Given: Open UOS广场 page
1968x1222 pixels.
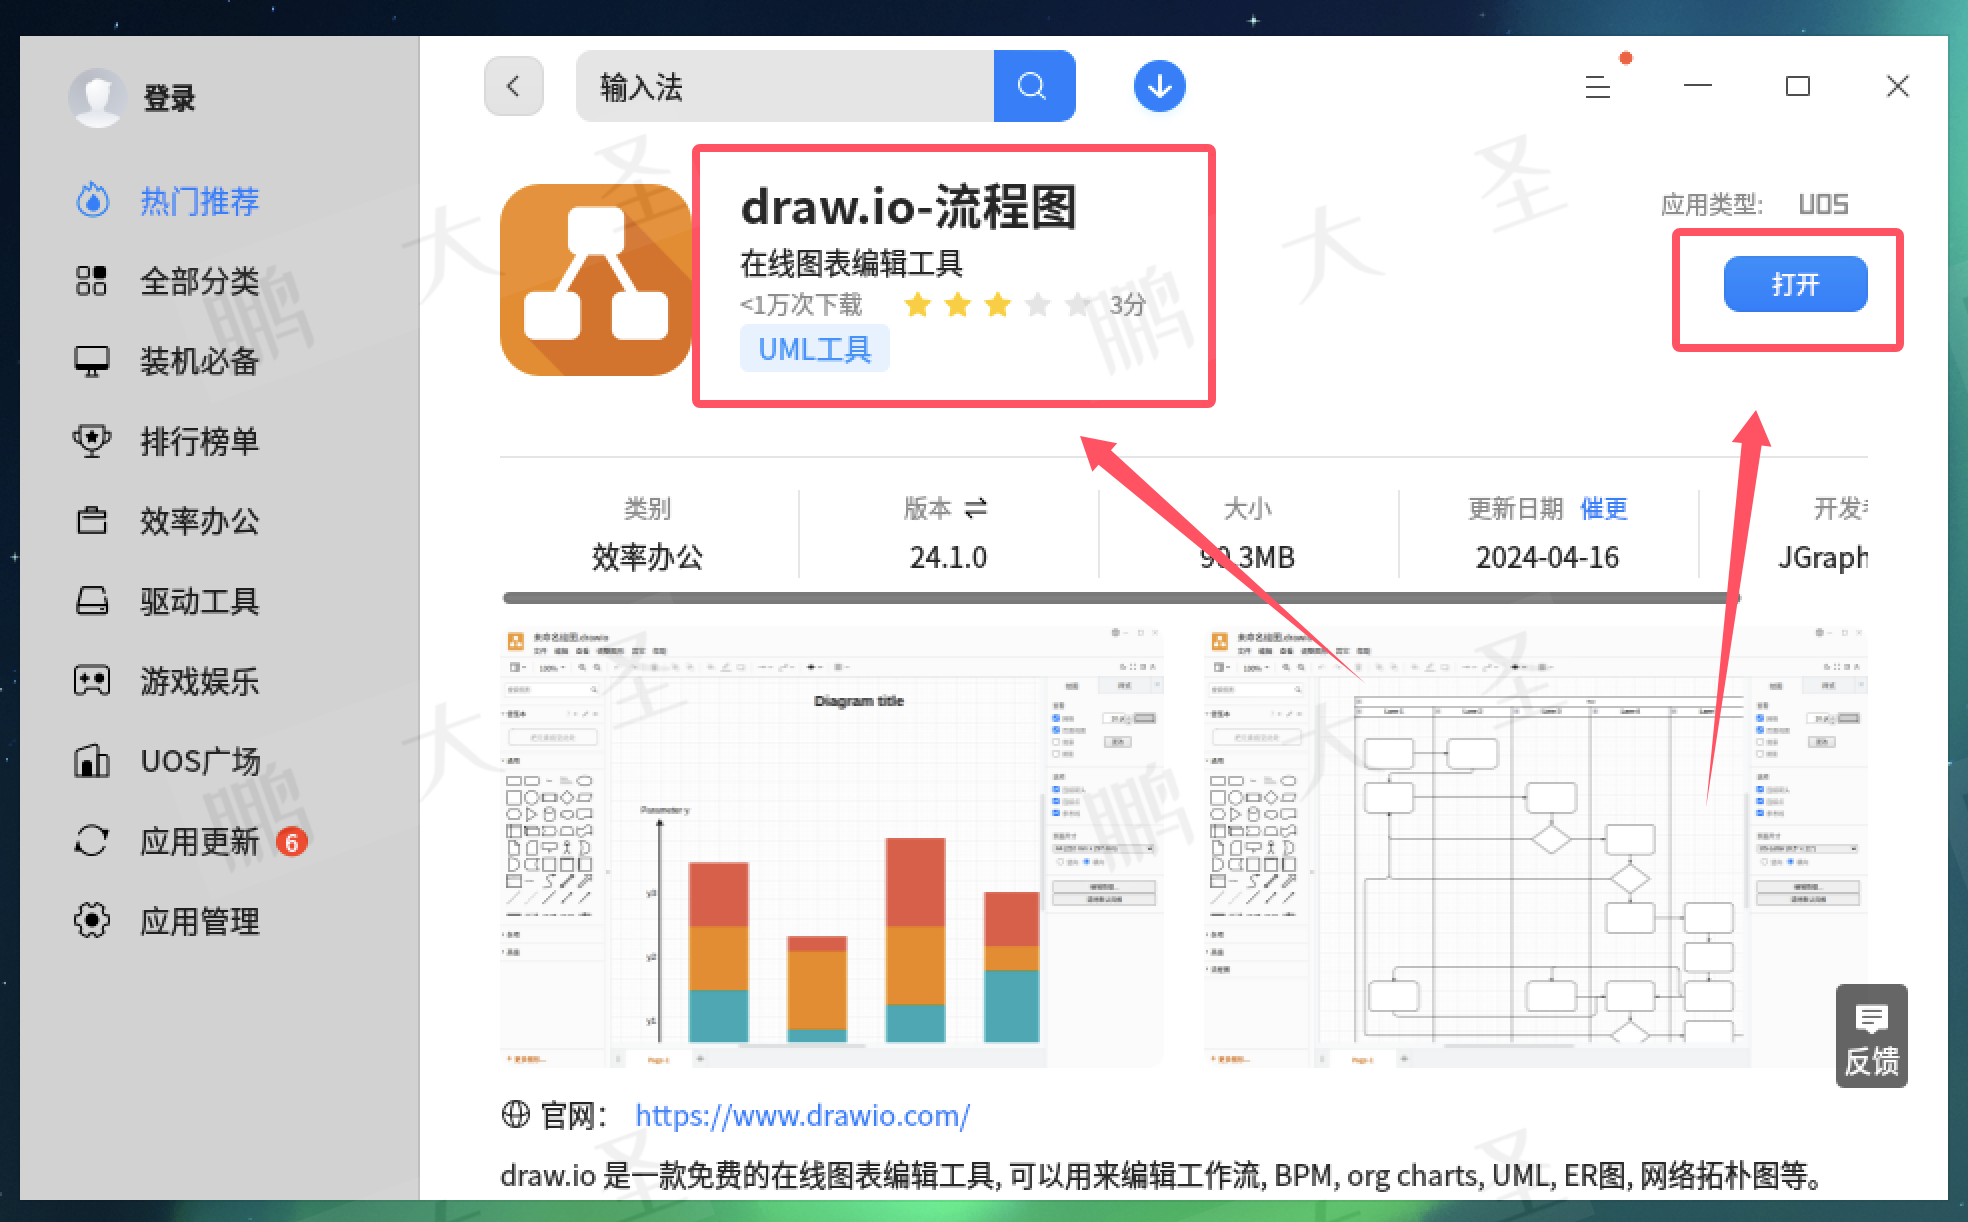Looking at the screenshot, I should (x=198, y=761).
